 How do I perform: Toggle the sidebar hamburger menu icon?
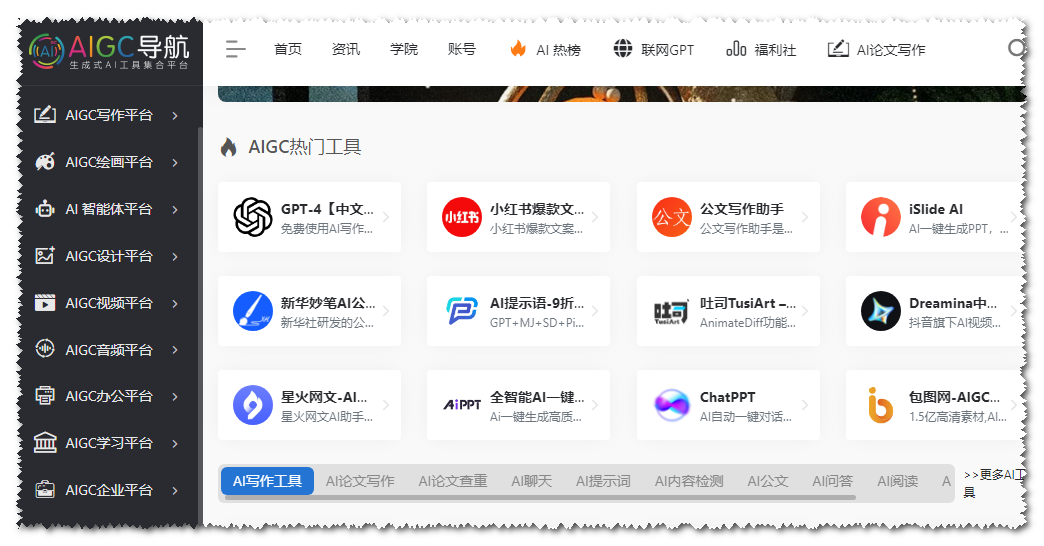coord(235,49)
